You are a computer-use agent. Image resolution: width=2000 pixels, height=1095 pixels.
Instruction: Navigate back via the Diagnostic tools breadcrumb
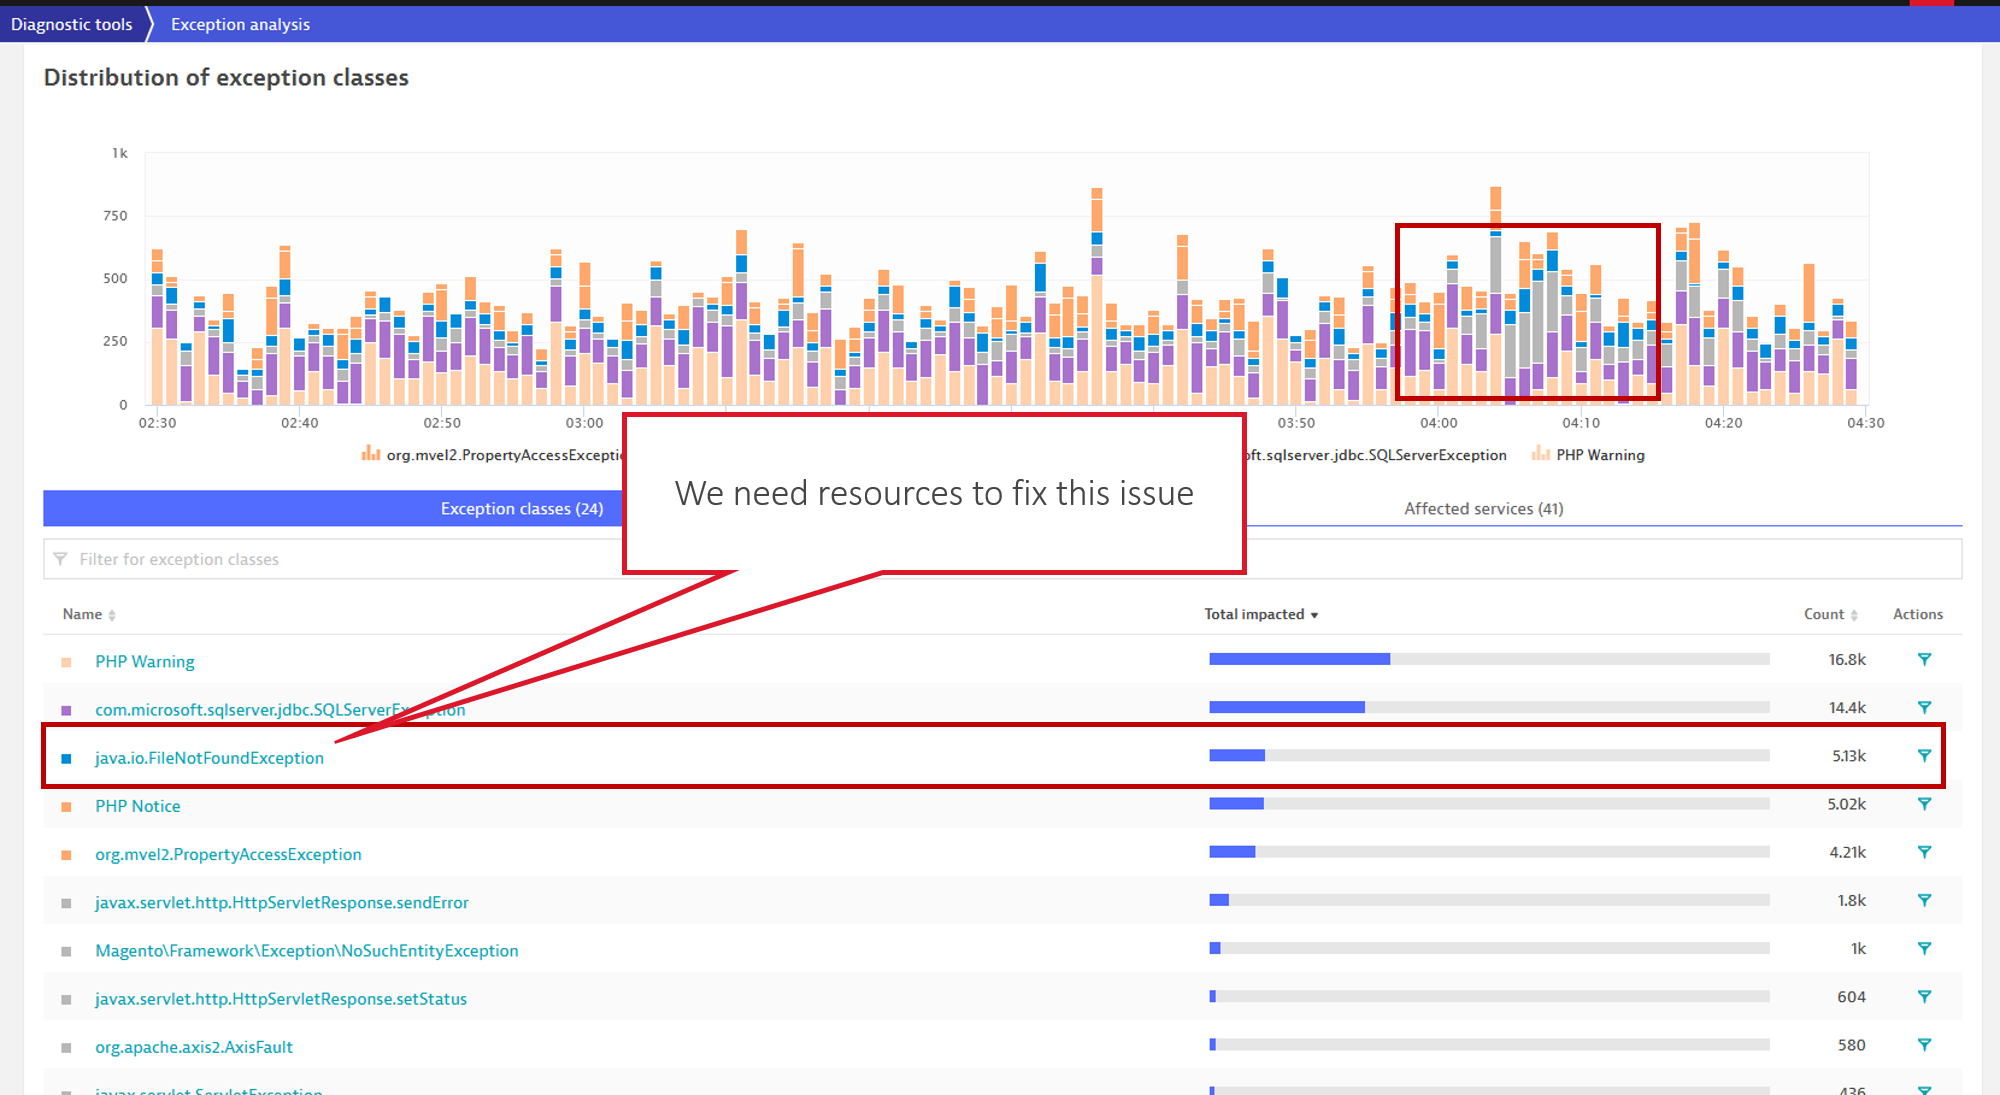tap(72, 23)
